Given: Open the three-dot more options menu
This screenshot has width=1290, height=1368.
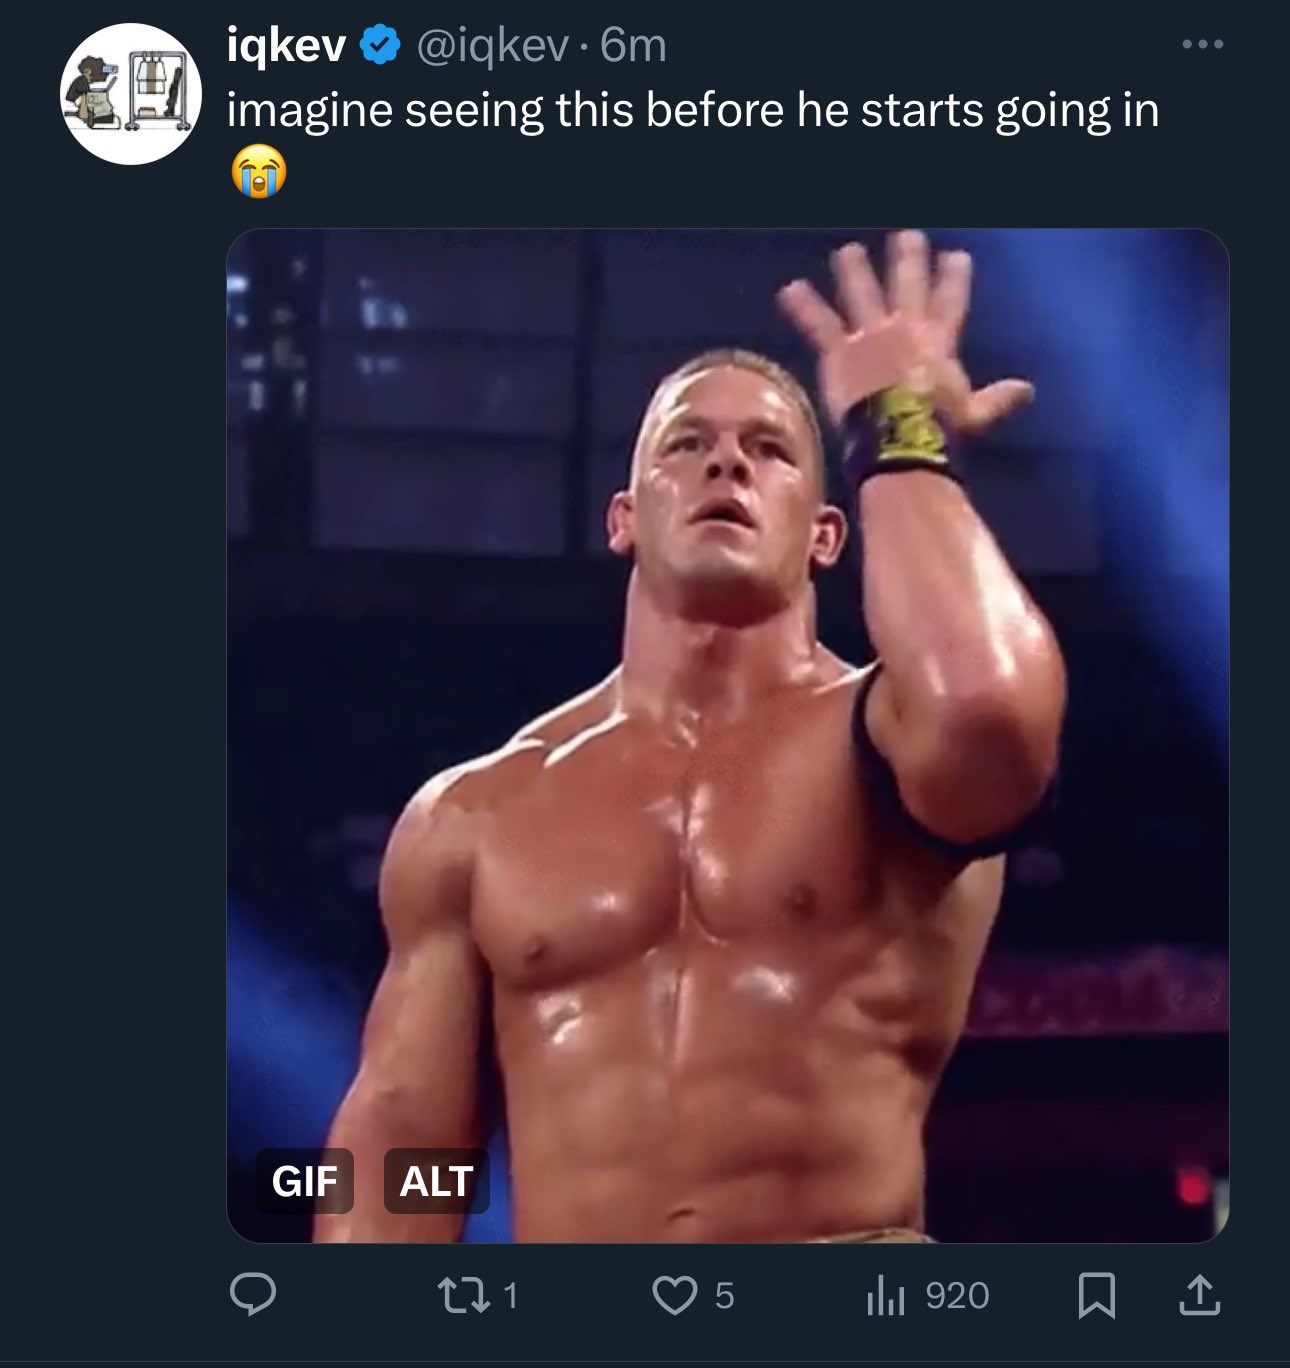Looking at the screenshot, I should (1202, 45).
